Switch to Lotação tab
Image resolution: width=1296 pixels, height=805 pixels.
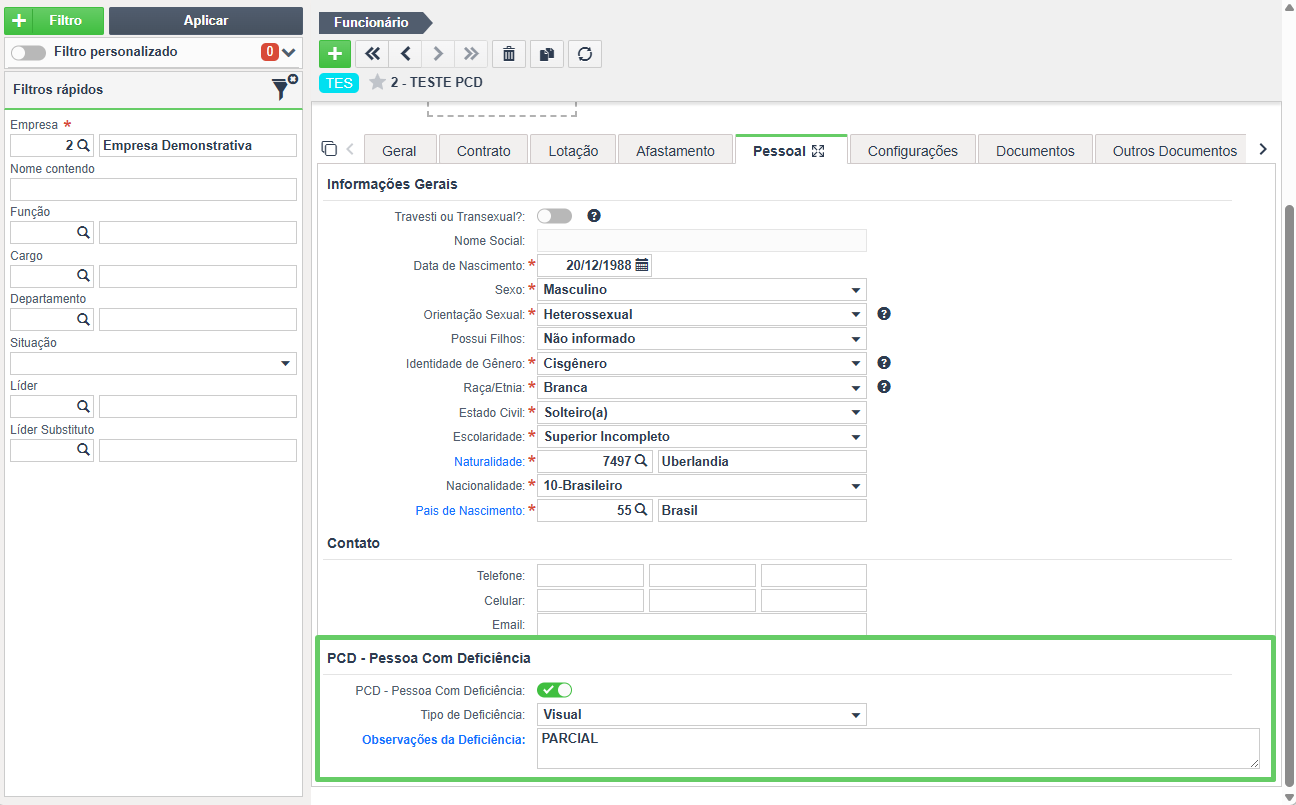[574, 150]
